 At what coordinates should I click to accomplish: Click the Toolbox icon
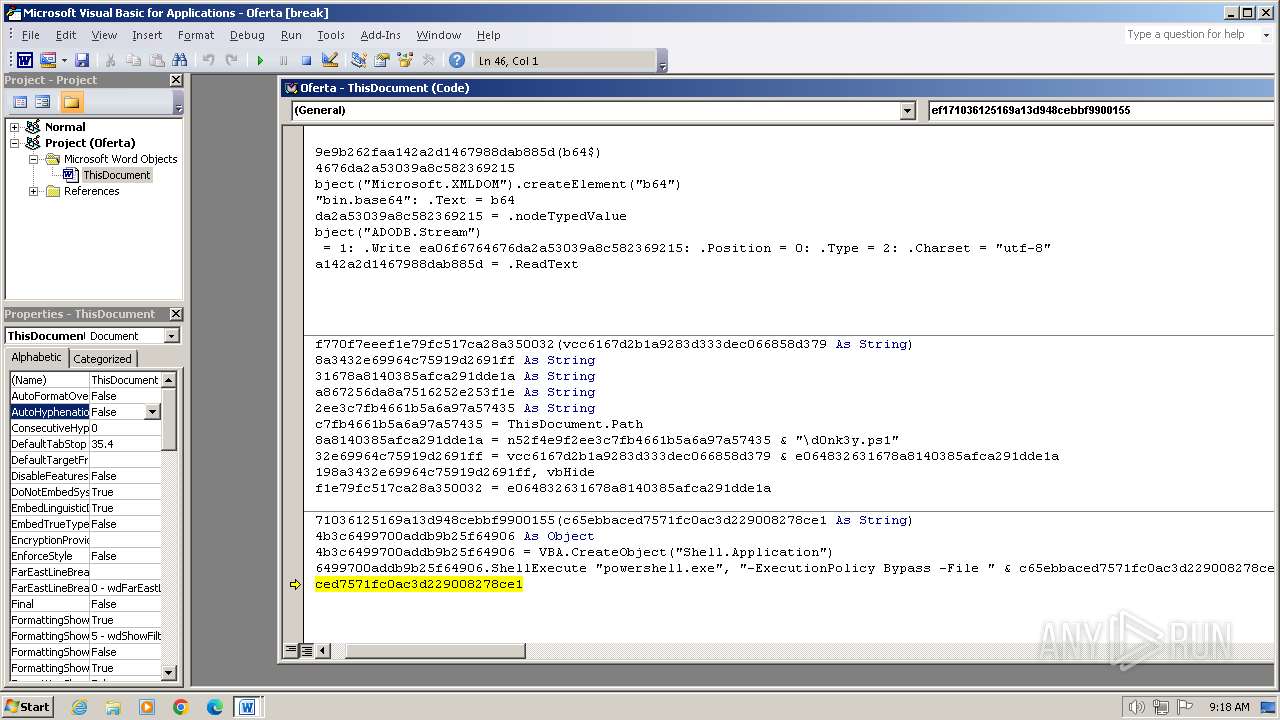click(428, 61)
